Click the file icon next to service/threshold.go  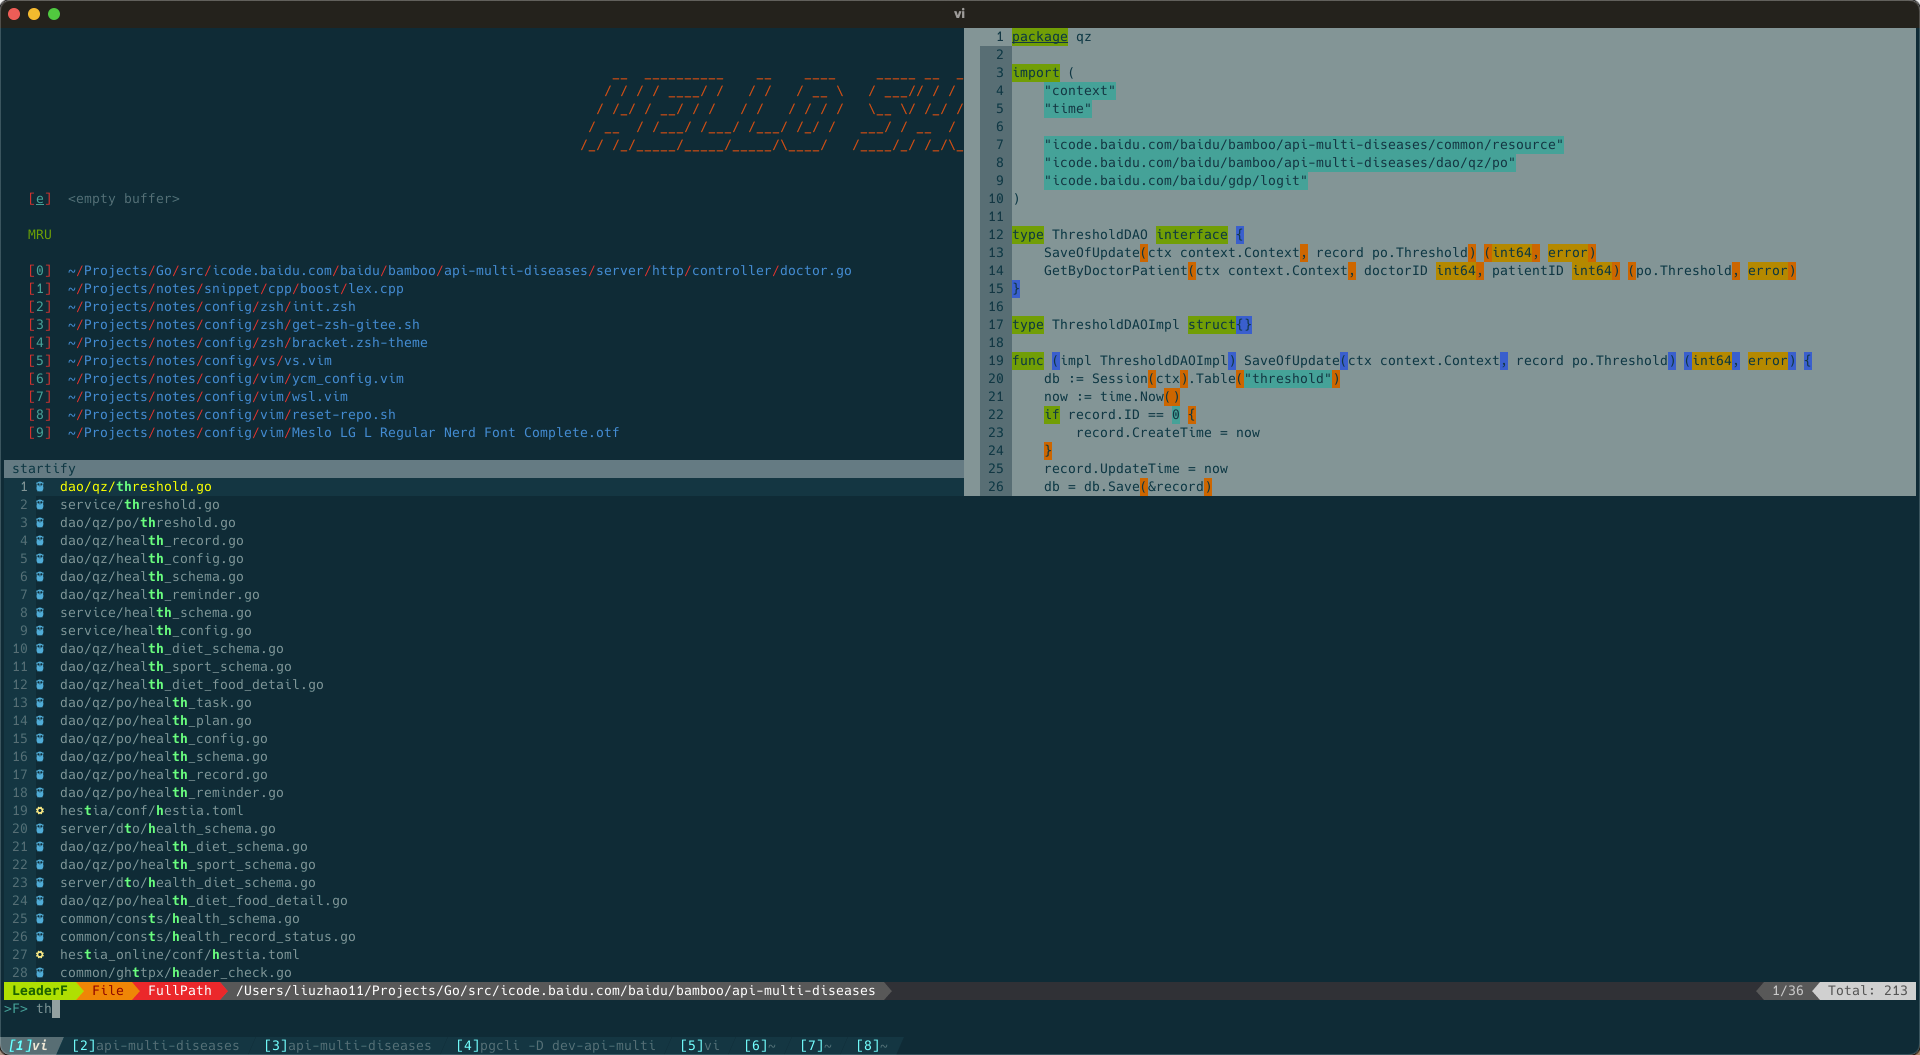tap(40, 505)
